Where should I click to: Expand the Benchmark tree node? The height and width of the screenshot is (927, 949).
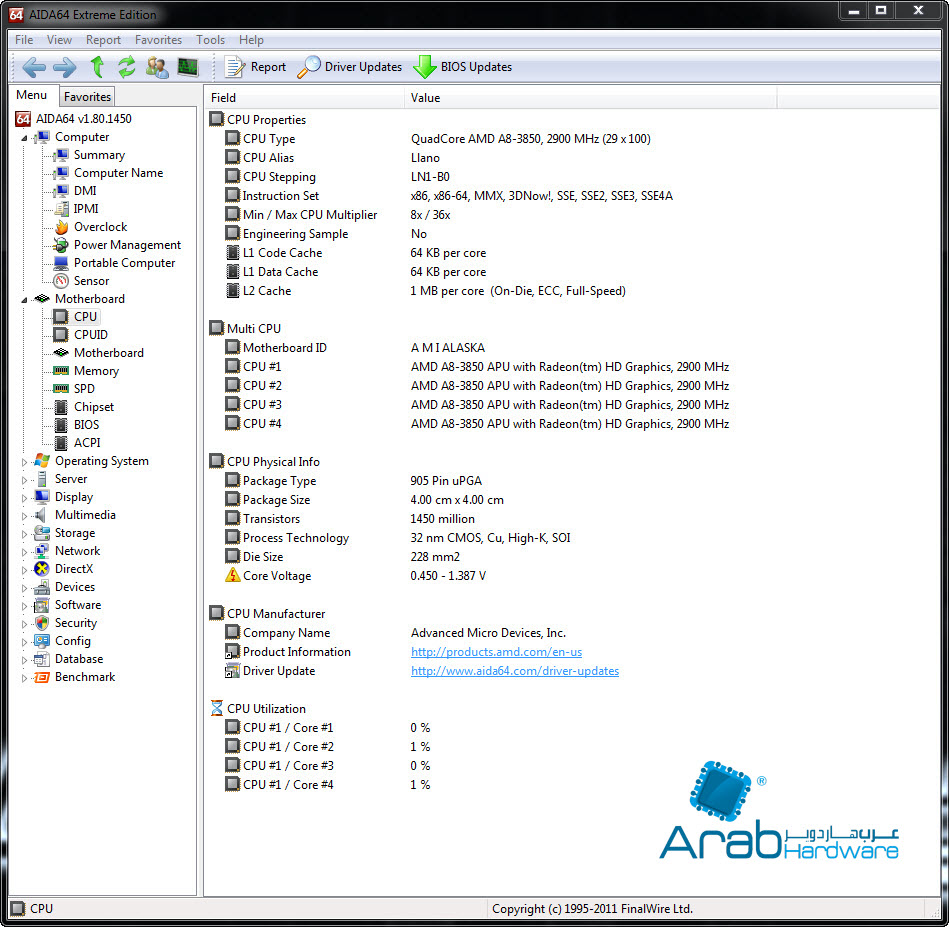pyautogui.click(x=24, y=678)
